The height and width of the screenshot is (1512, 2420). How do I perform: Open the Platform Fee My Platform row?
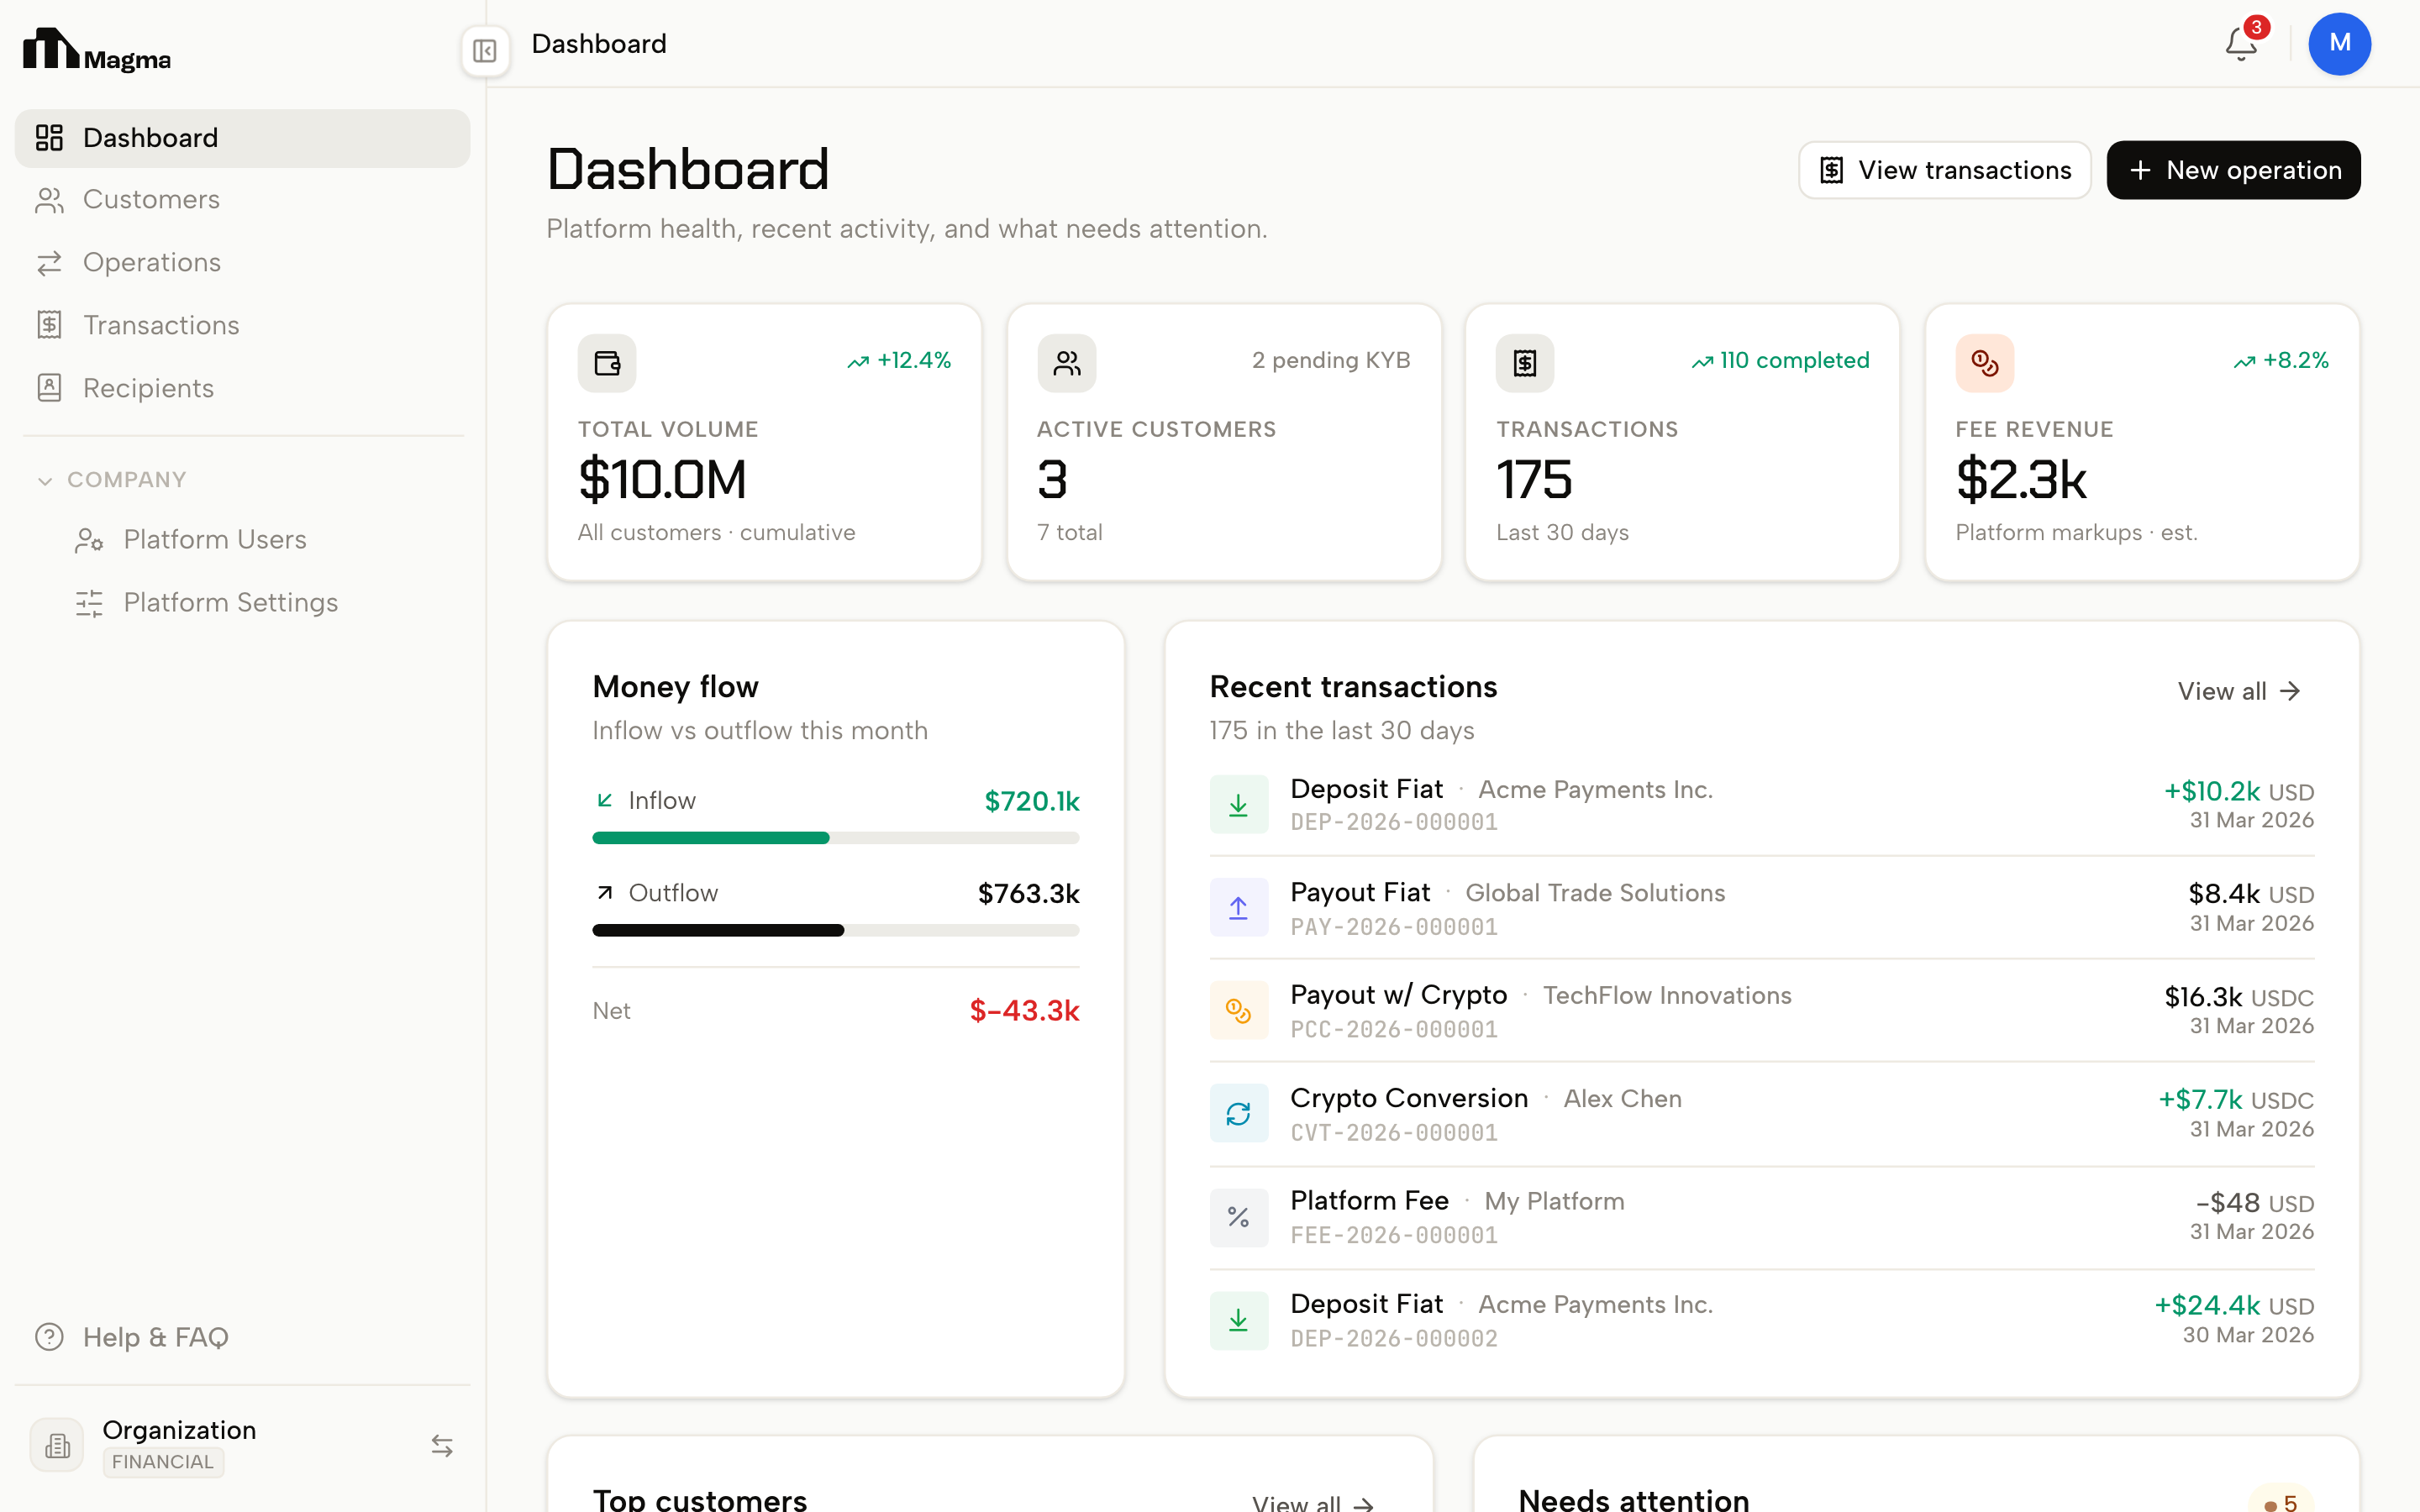point(1761,1217)
